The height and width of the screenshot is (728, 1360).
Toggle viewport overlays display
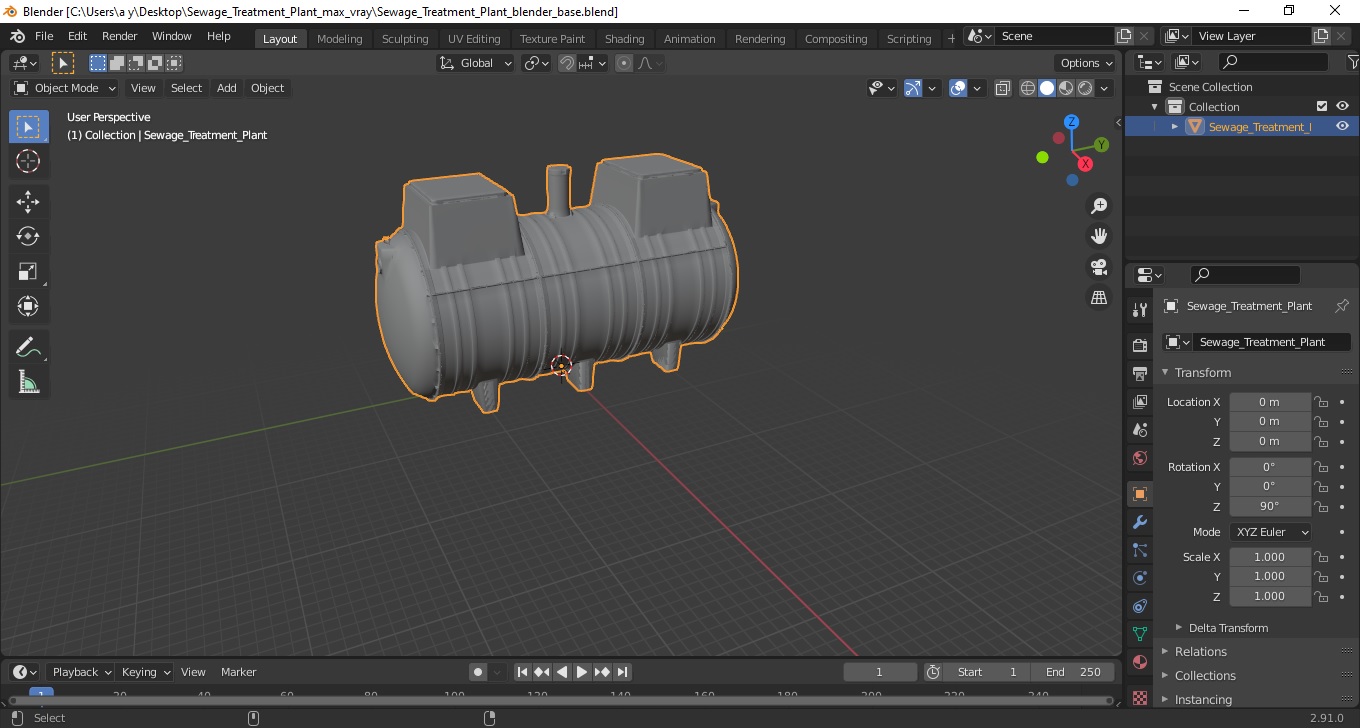[x=958, y=88]
